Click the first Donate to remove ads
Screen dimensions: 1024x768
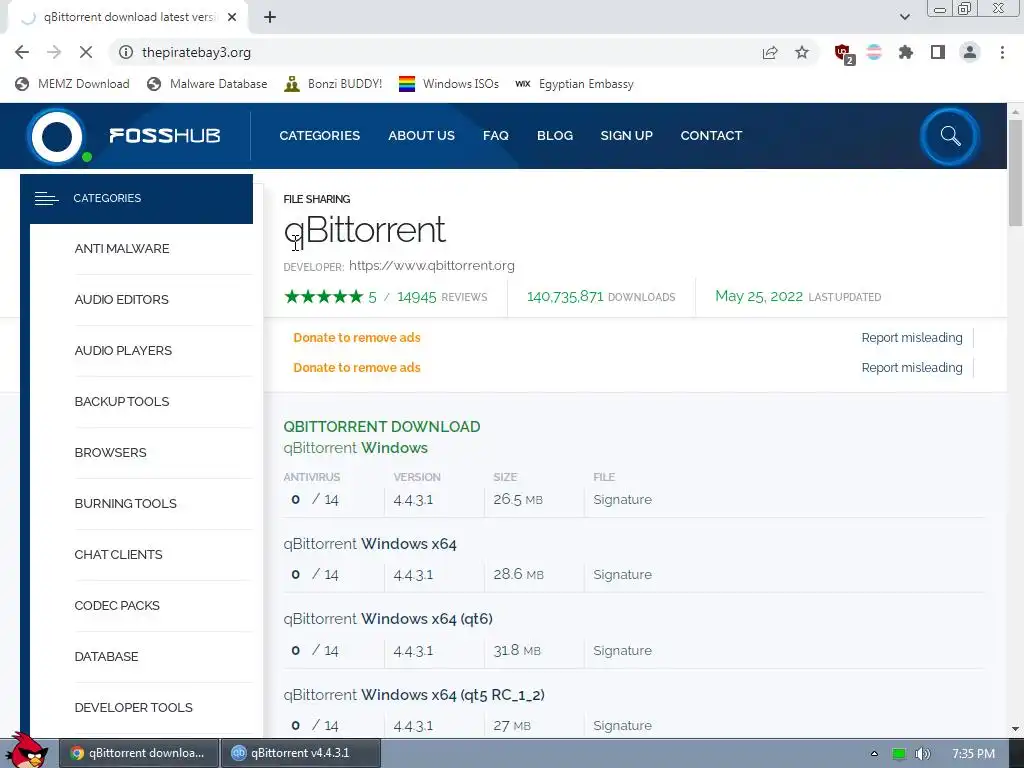(x=357, y=338)
